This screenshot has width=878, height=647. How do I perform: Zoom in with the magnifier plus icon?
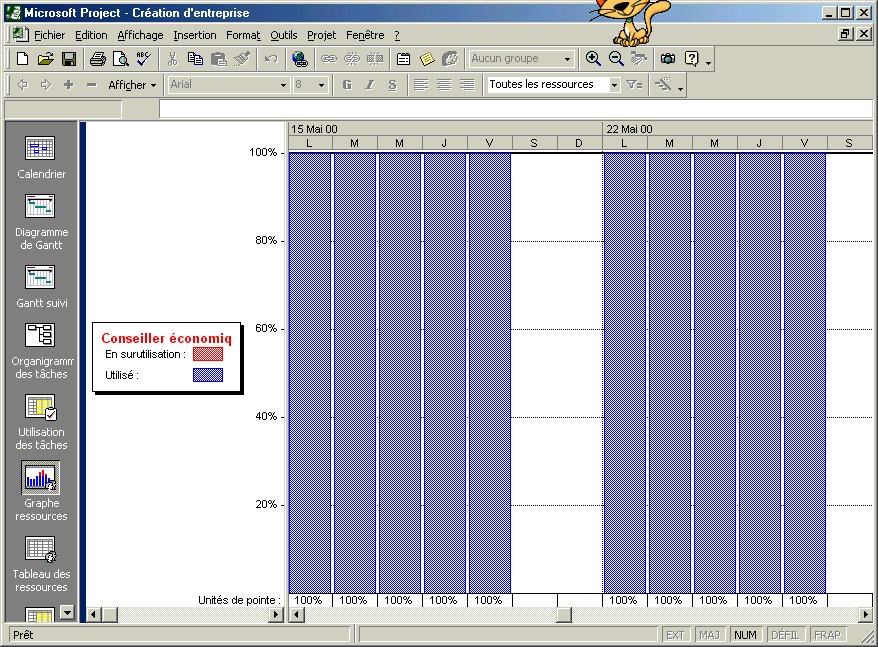(593, 59)
